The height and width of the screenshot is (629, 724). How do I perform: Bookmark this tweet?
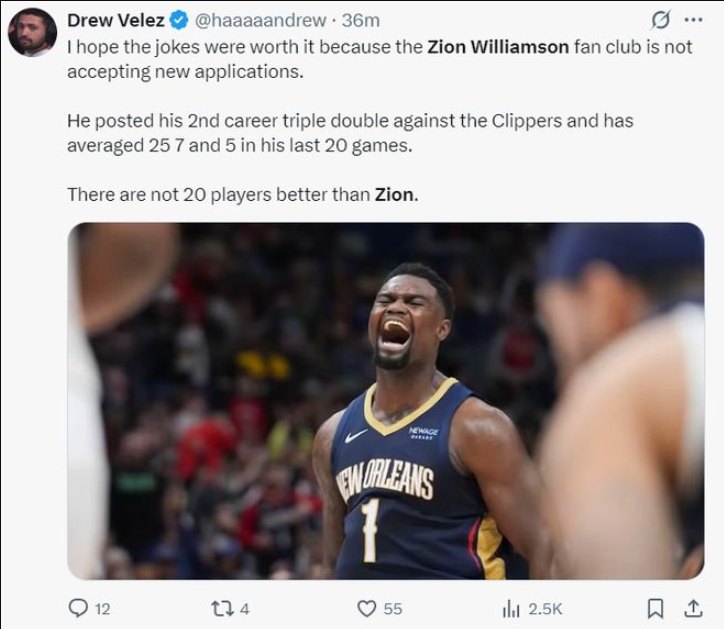pos(655,609)
